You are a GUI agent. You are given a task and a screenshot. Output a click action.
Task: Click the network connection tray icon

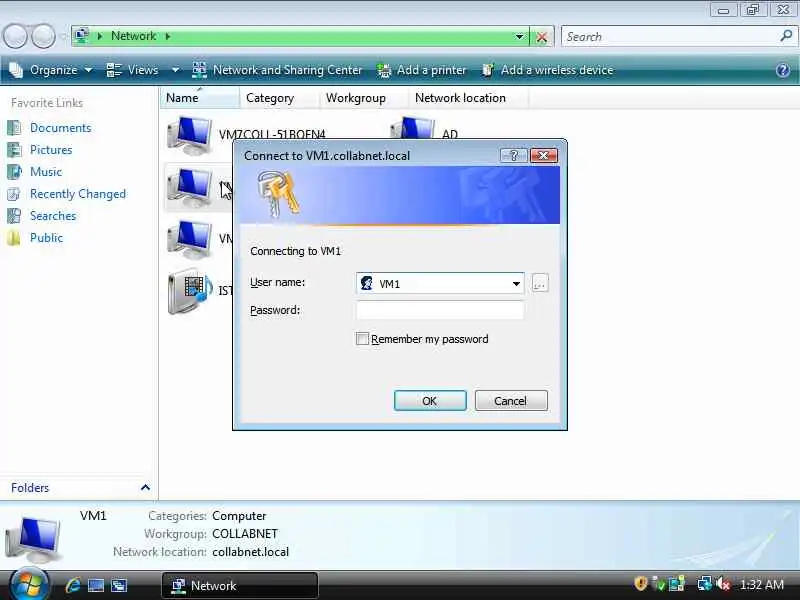point(705,583)
